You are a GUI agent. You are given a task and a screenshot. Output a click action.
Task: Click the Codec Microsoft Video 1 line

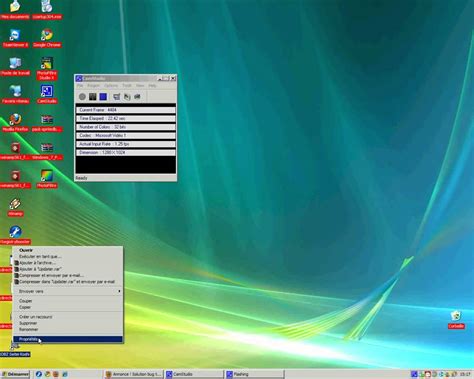[125, 135]
